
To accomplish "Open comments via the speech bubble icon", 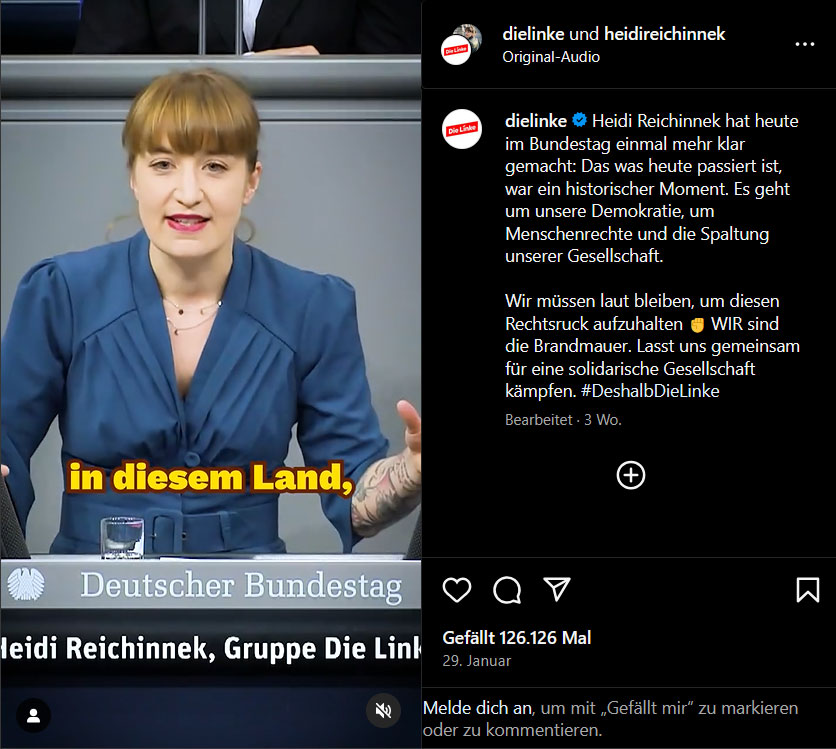I will coord(507,590).
